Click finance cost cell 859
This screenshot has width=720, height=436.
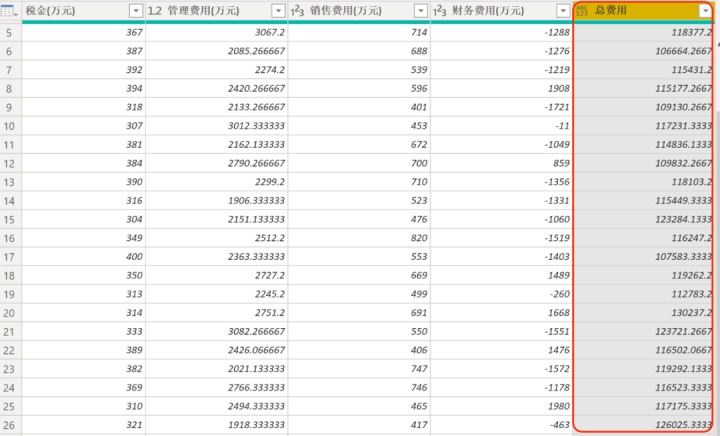(501, 163)
